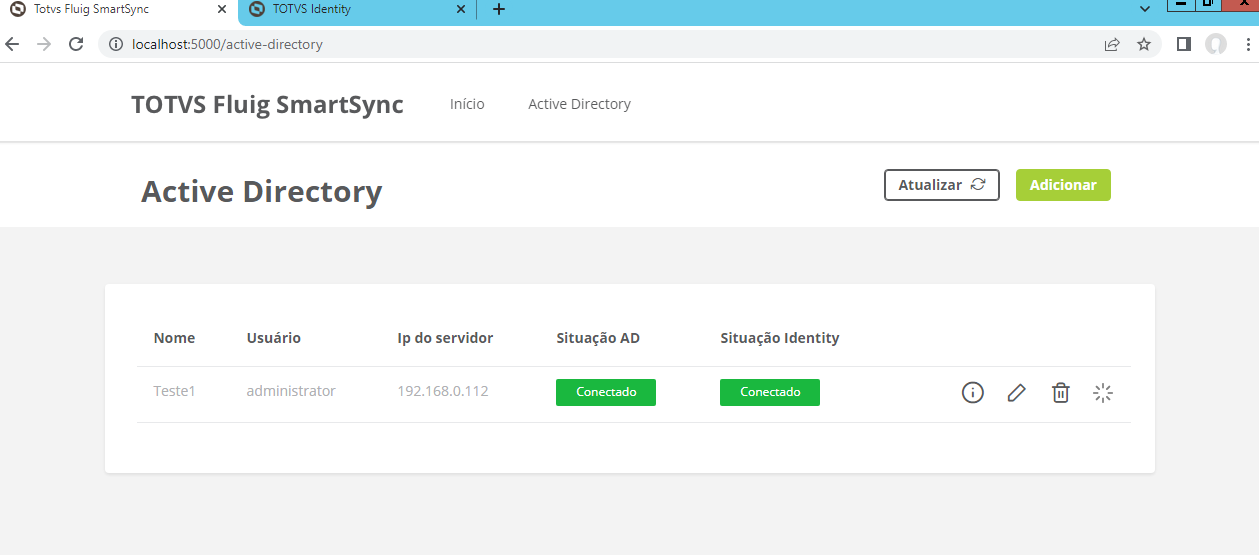Edit the Teste1 directory with pencil icon
The height and width of the screenshot is (555, 1259).
coord(1016,393)
